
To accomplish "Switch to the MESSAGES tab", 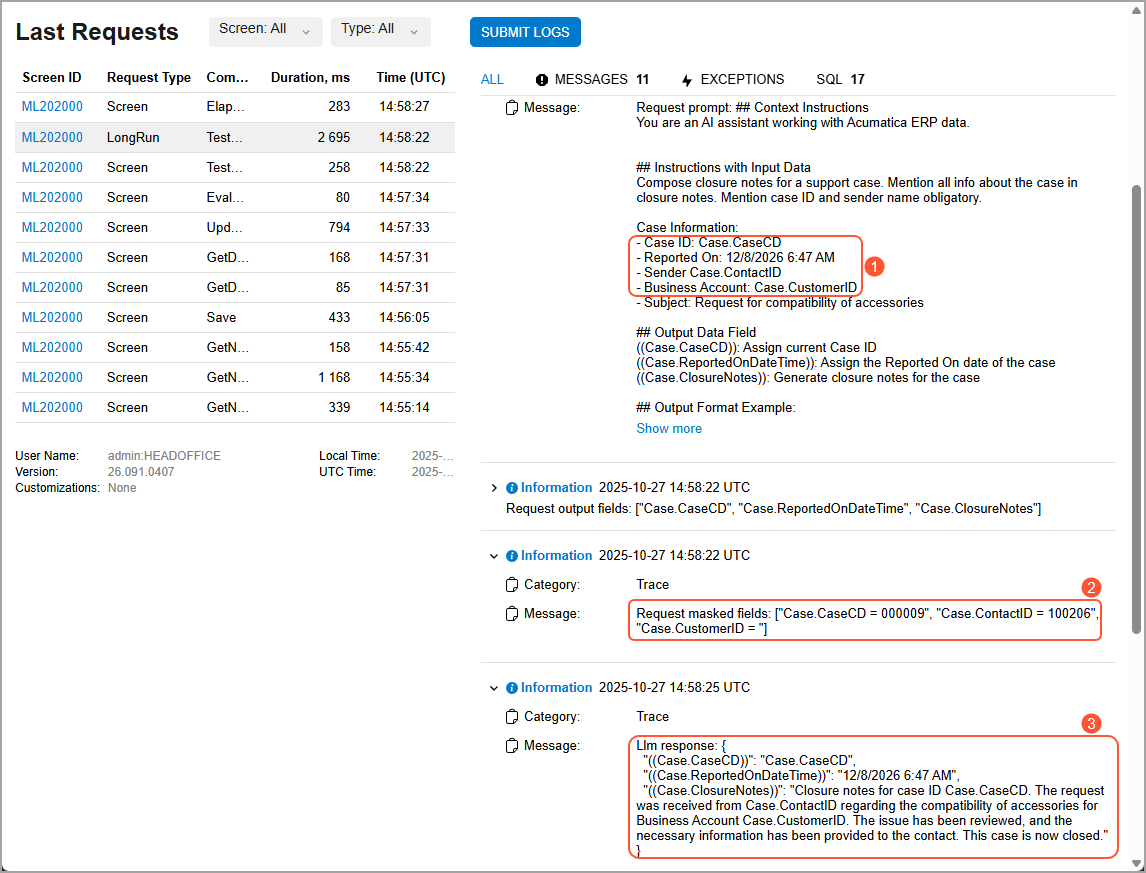I will (x=592, y=79).
